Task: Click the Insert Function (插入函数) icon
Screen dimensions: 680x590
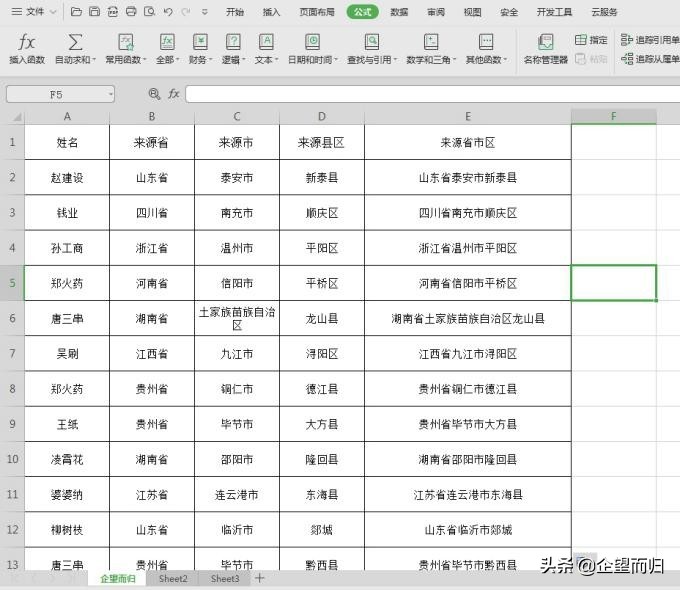Action: [x=27, y=43]
